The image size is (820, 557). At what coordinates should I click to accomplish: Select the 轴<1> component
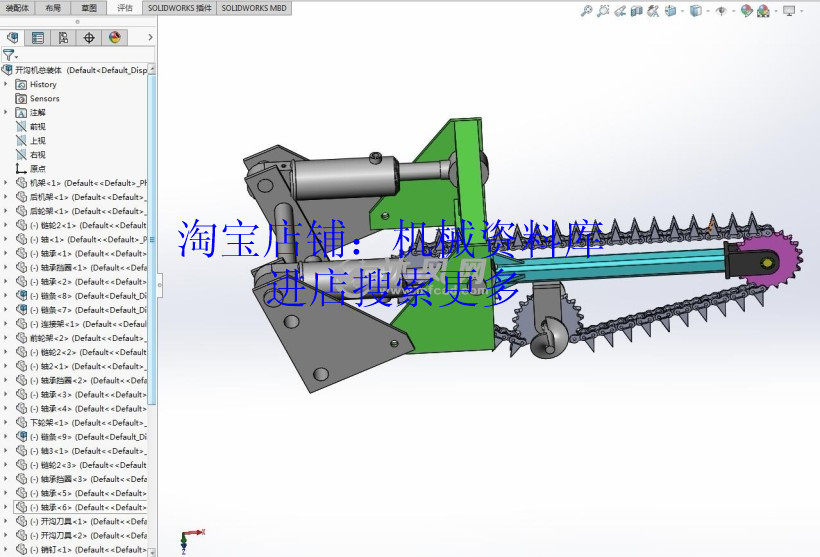tap(81, 240)
